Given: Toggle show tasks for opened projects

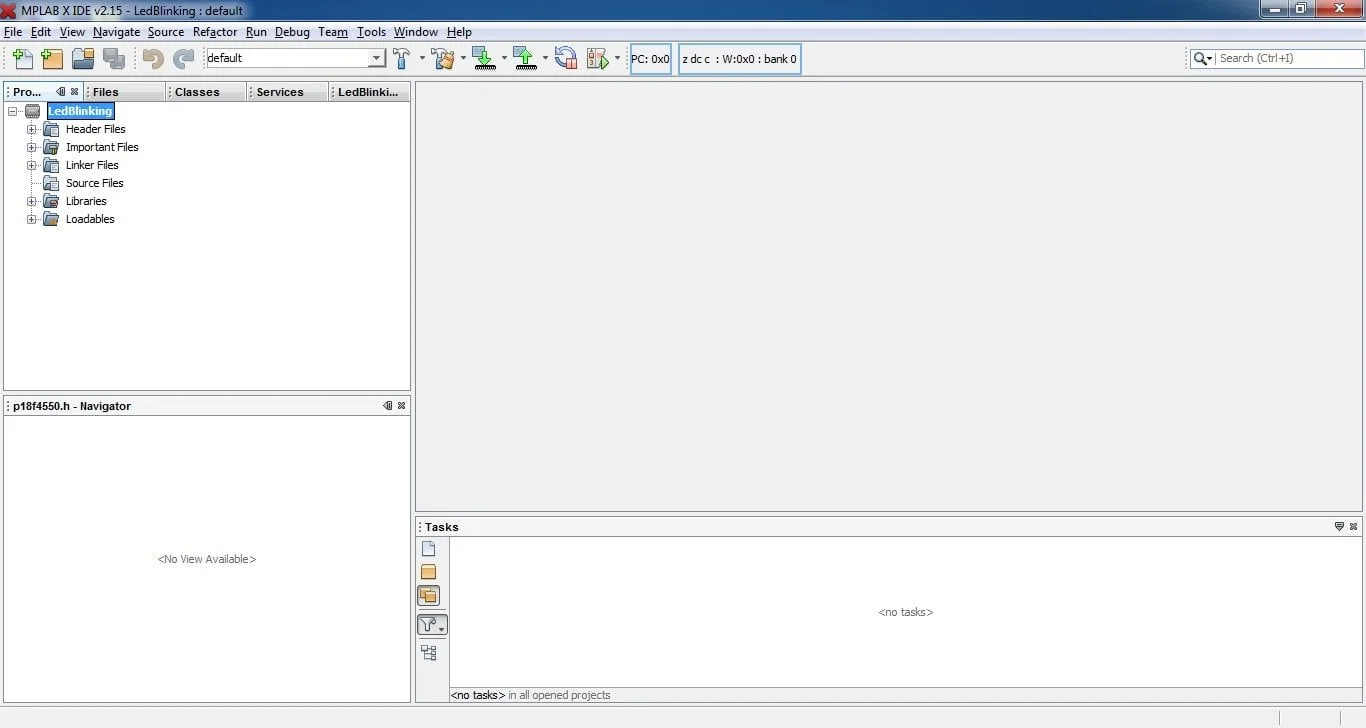Looking at the screenshot, I should 428,595.
